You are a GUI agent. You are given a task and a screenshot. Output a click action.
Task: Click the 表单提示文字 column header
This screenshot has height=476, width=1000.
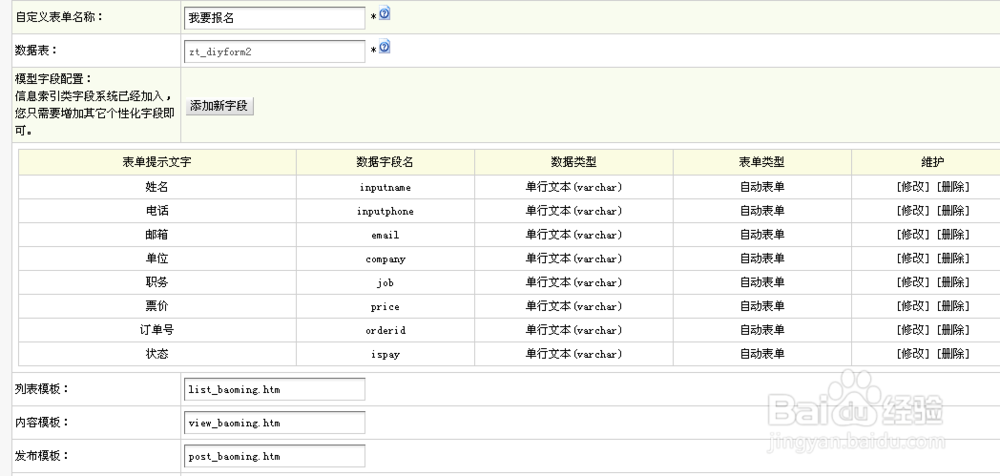[x=157, y=162]
